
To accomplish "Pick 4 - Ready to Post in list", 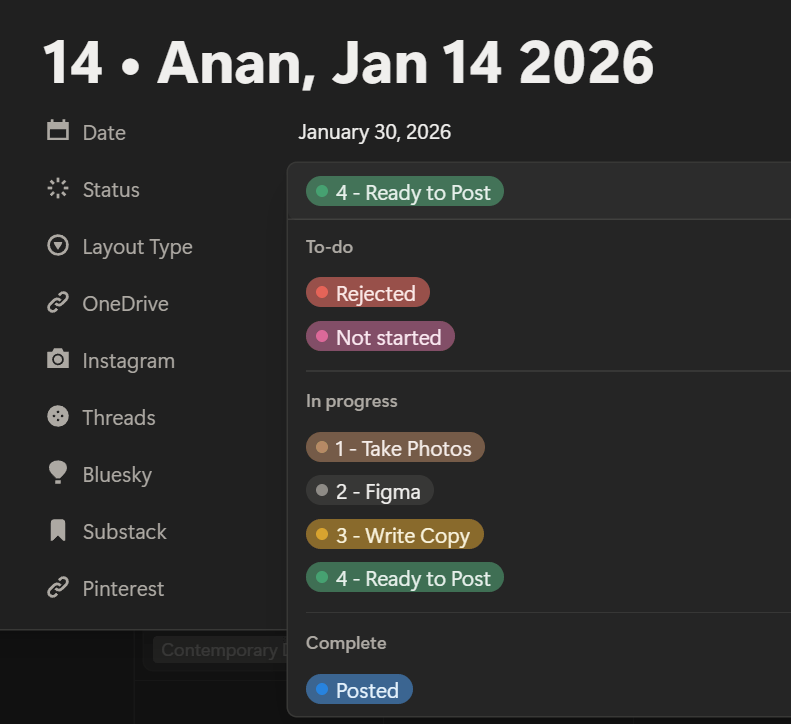I will click(x=404, y=578).
